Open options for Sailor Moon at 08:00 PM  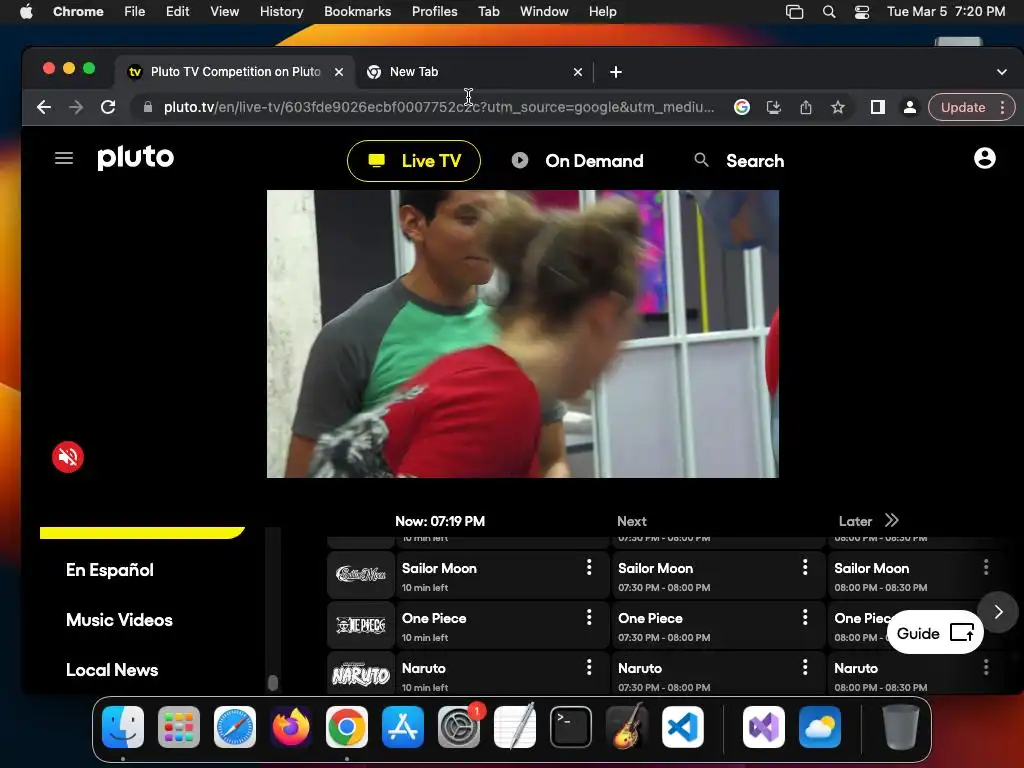pyautogui.click(x=986, y=567)
